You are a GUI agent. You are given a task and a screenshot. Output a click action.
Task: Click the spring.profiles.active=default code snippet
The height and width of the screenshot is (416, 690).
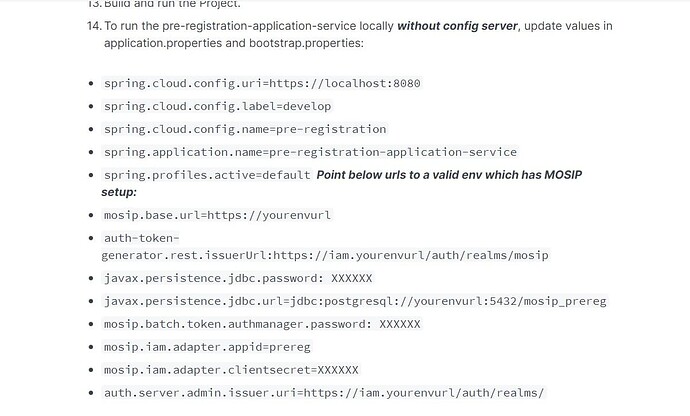click(206, 175)
